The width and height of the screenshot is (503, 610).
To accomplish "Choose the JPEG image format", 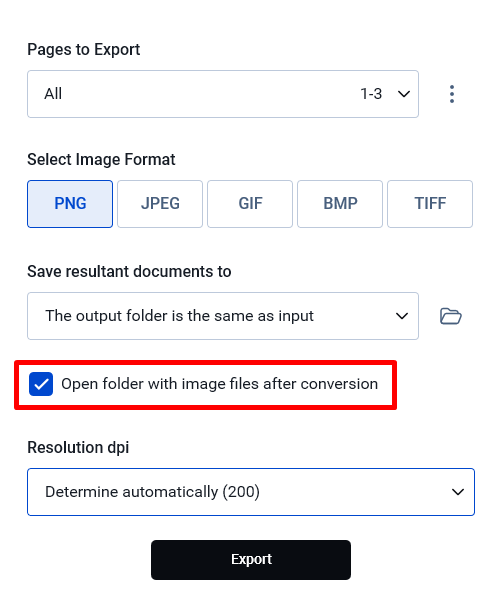I will tap(160, 204).
